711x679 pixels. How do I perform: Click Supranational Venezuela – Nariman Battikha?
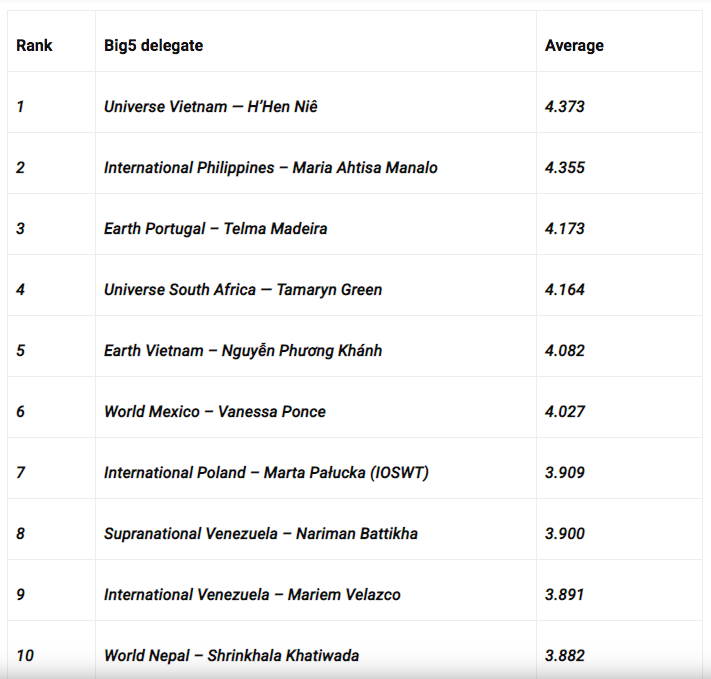(x=260, y=533)
